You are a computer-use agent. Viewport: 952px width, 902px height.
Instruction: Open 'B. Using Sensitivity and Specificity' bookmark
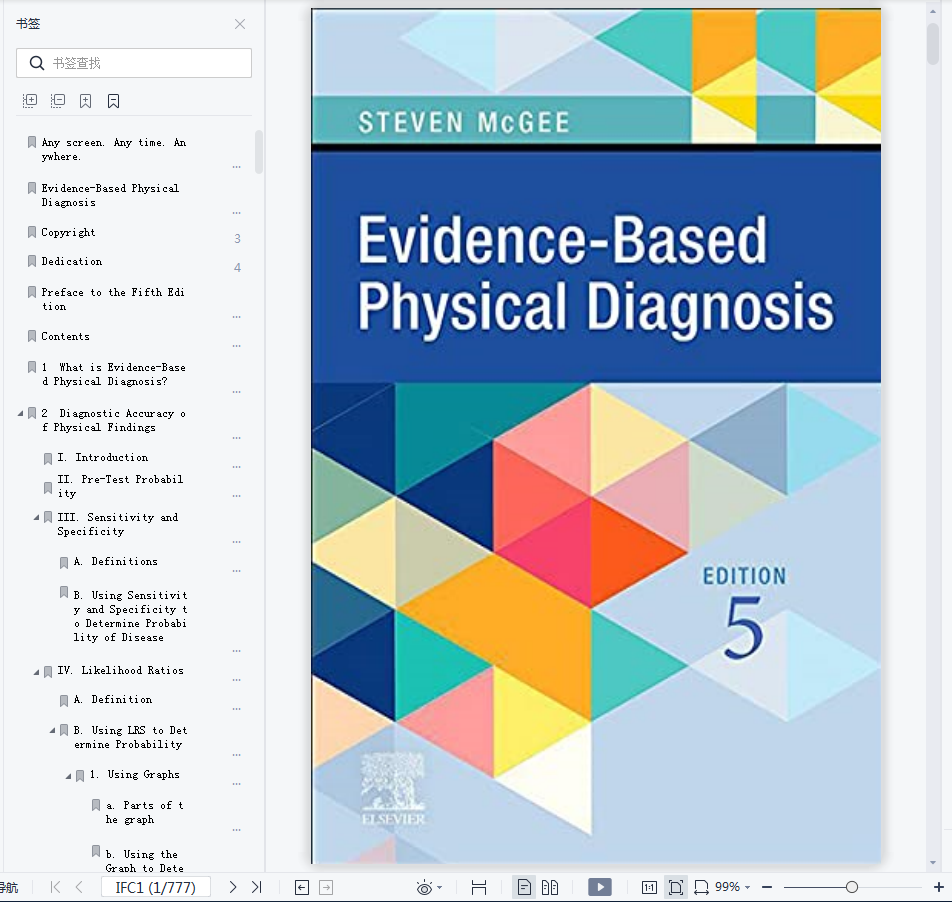[131, 616]
